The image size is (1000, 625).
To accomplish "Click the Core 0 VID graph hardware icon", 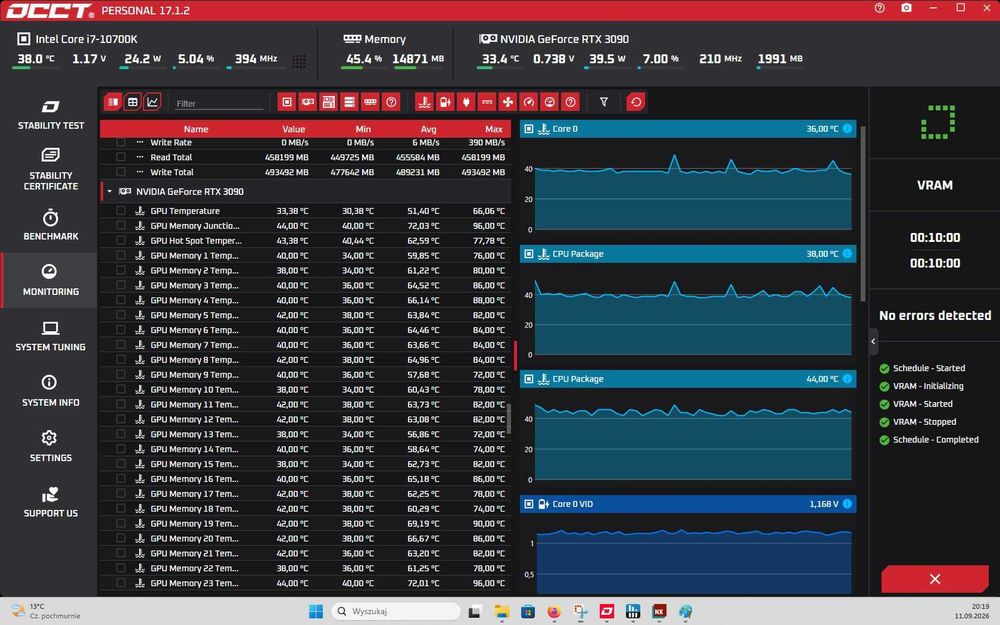I will click(x=529, y=504).
